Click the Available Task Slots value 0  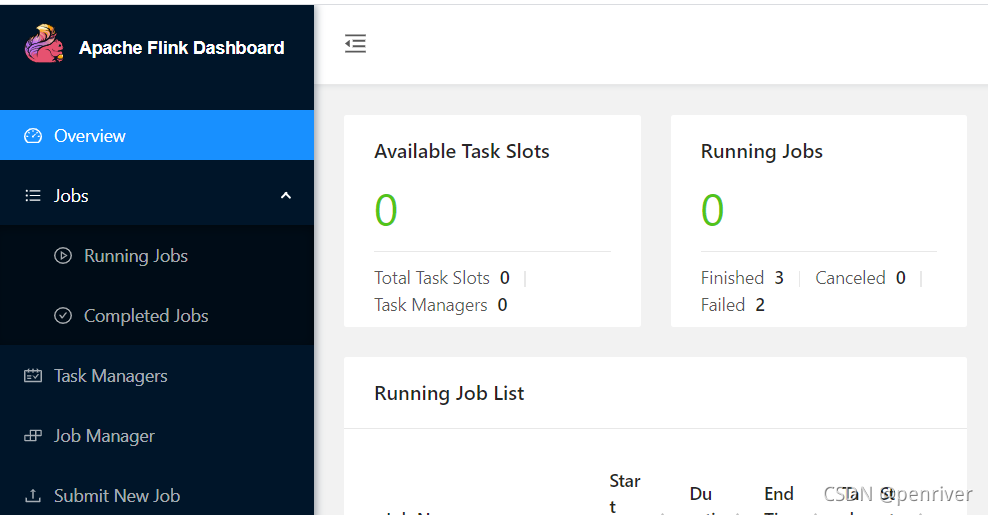coord(386,210)
